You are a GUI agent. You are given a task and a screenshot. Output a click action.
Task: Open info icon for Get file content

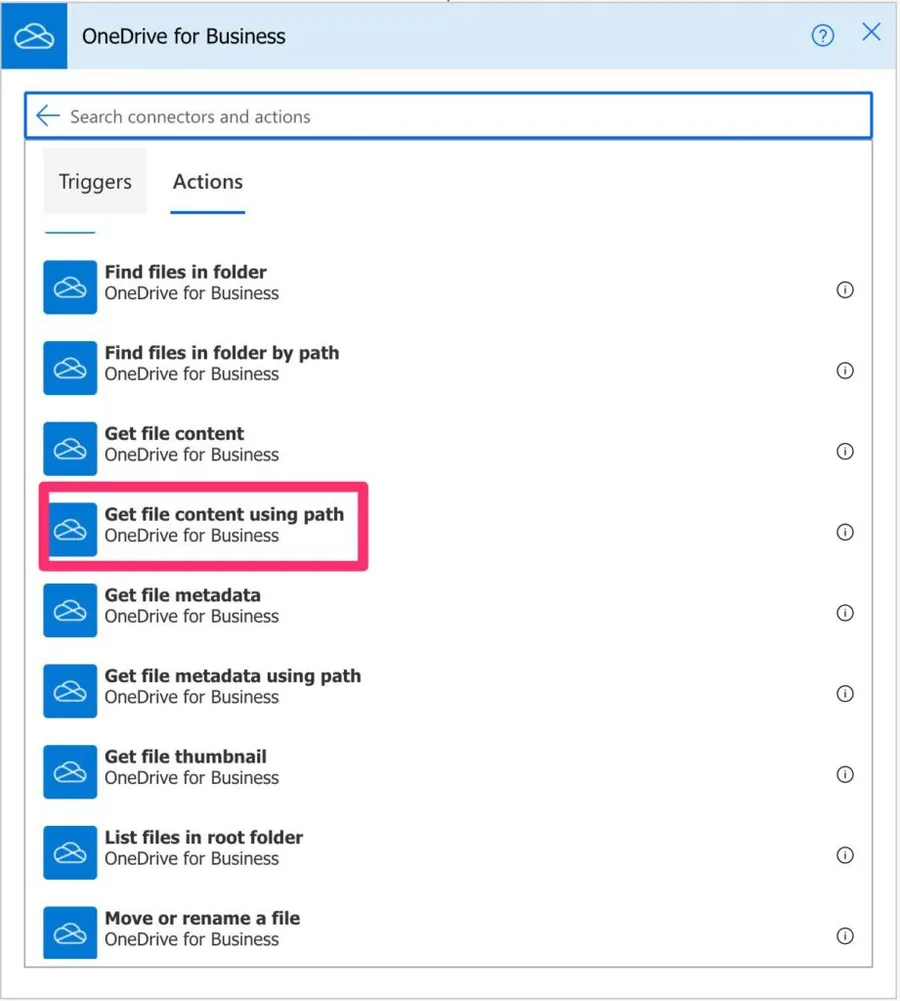coord(845,451)
